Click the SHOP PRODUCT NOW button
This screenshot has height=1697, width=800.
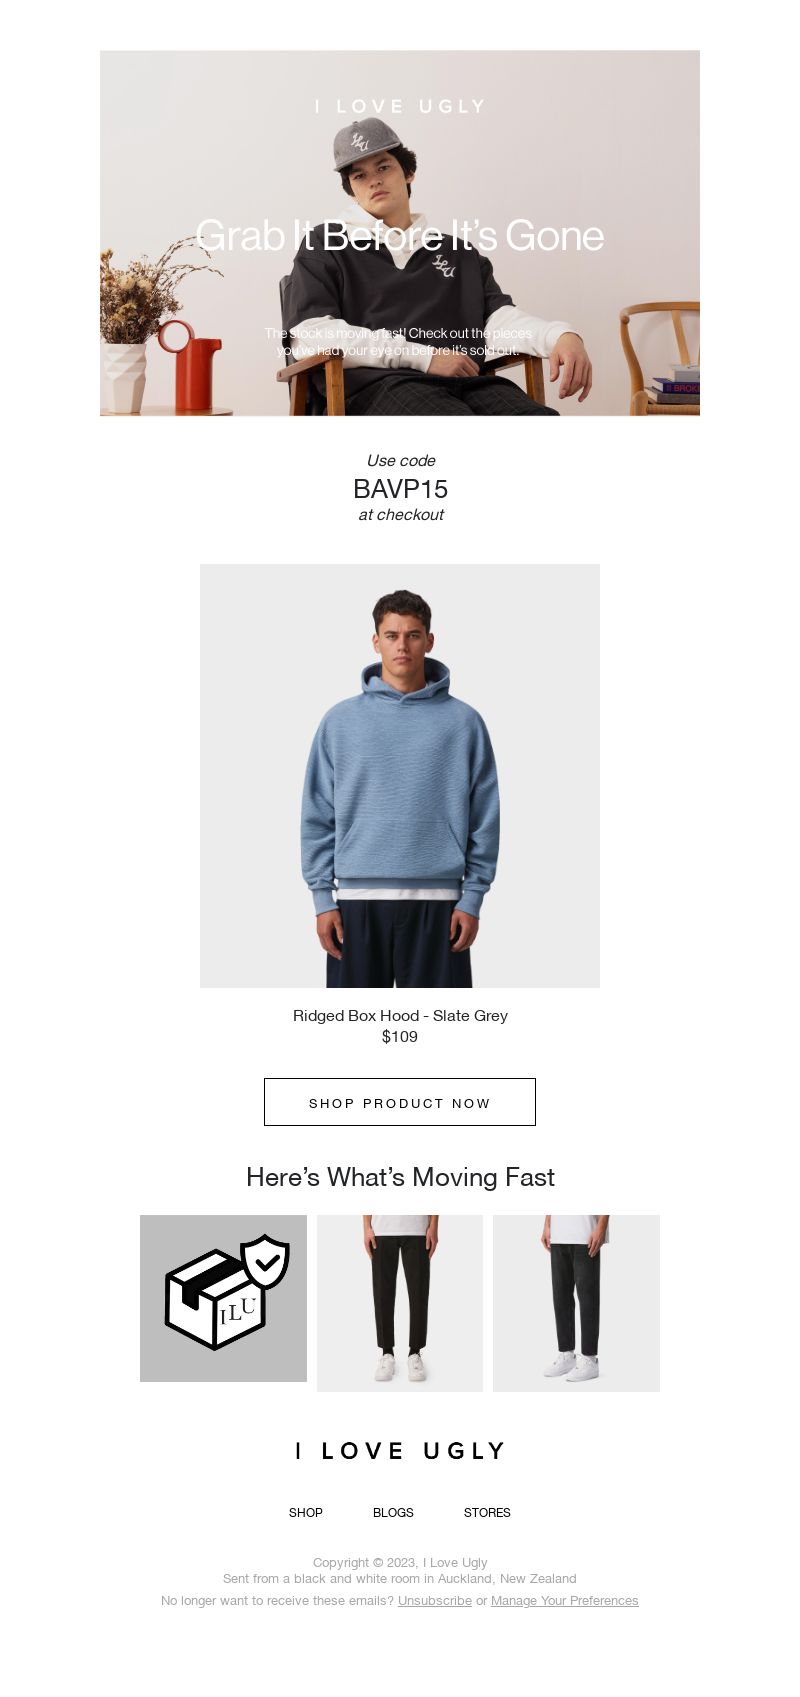coord(400,1102)
